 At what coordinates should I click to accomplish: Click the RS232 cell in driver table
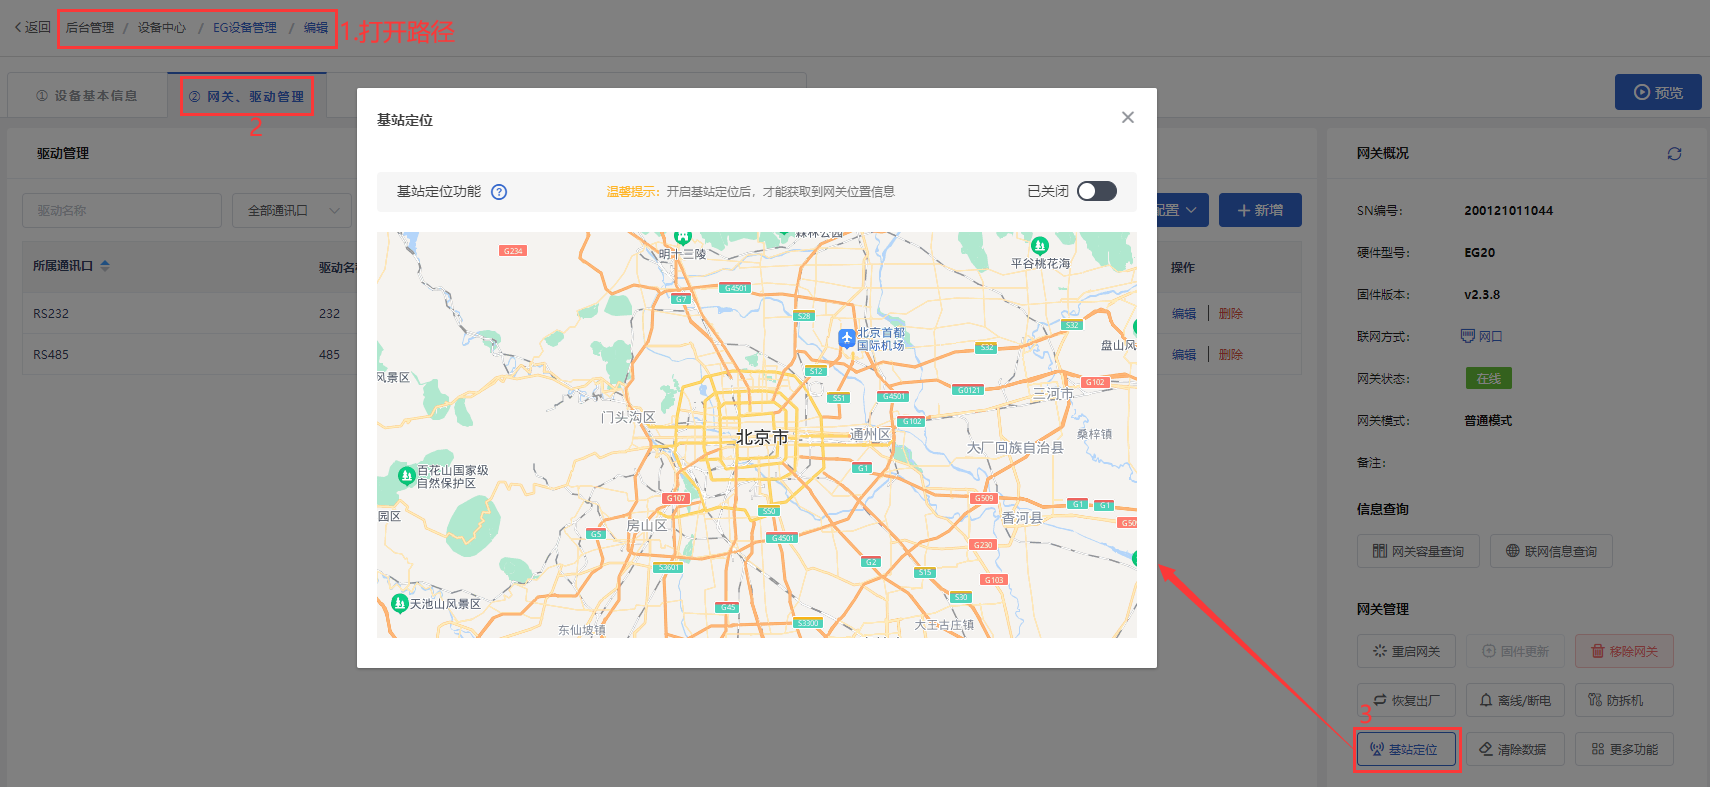coord(51,314)
